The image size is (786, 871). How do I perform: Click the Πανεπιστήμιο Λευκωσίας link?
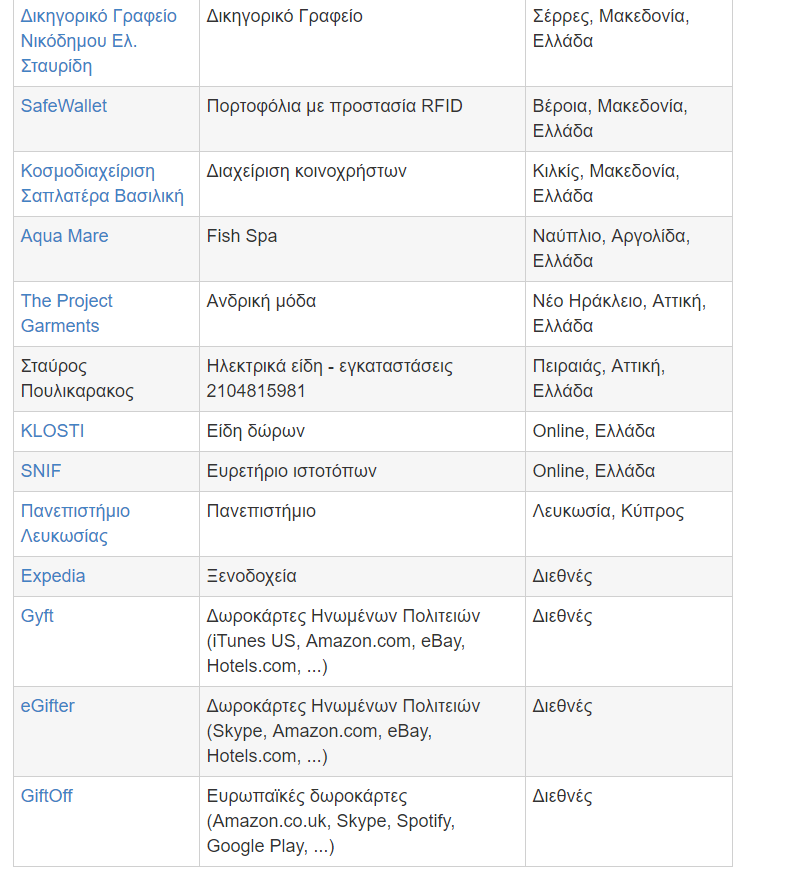[x=75, y=523]
